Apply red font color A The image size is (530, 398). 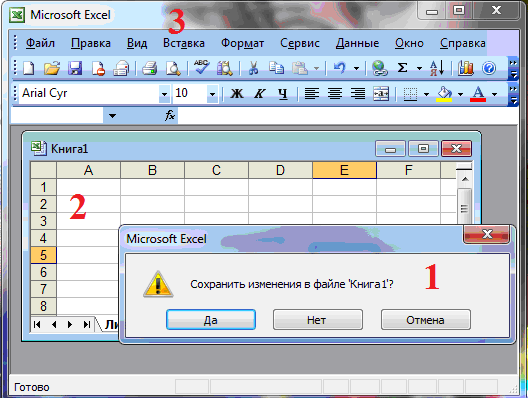click(478, 94)
